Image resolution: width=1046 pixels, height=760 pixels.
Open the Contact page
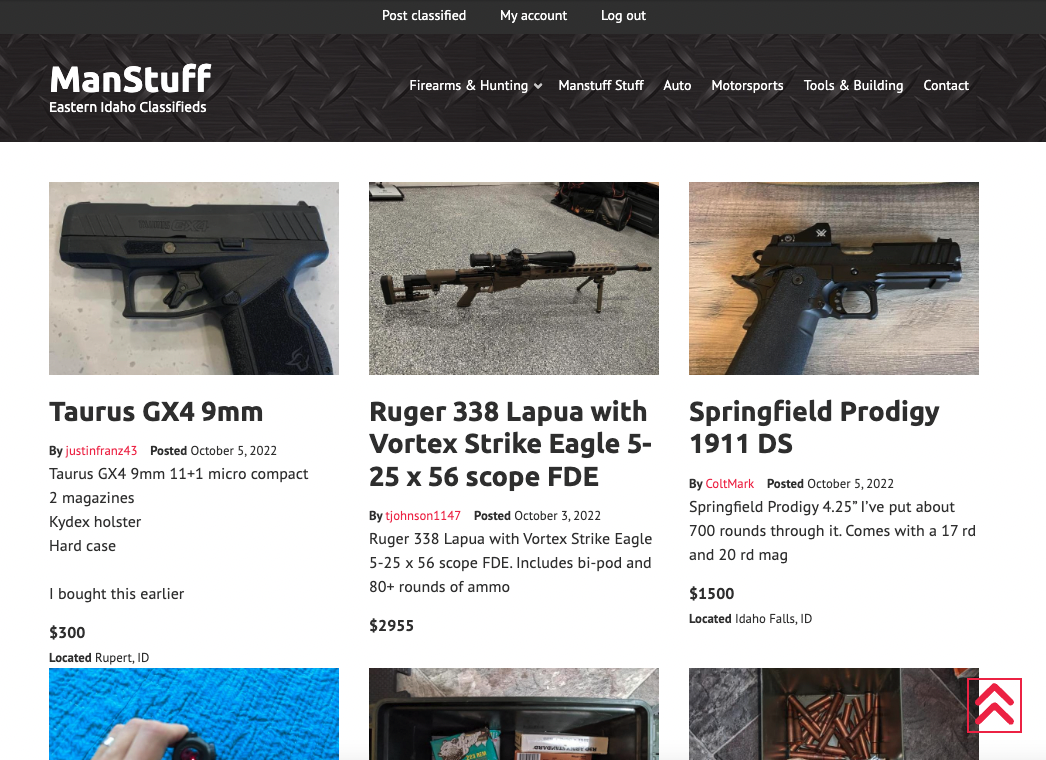(945, 85)
